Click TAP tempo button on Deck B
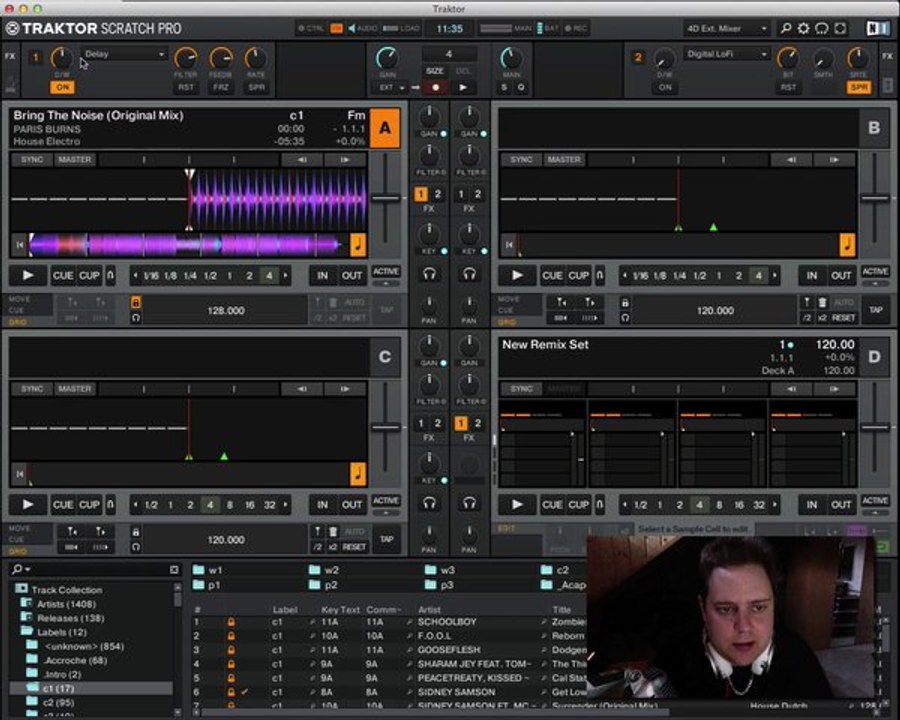 click(875, 309)
